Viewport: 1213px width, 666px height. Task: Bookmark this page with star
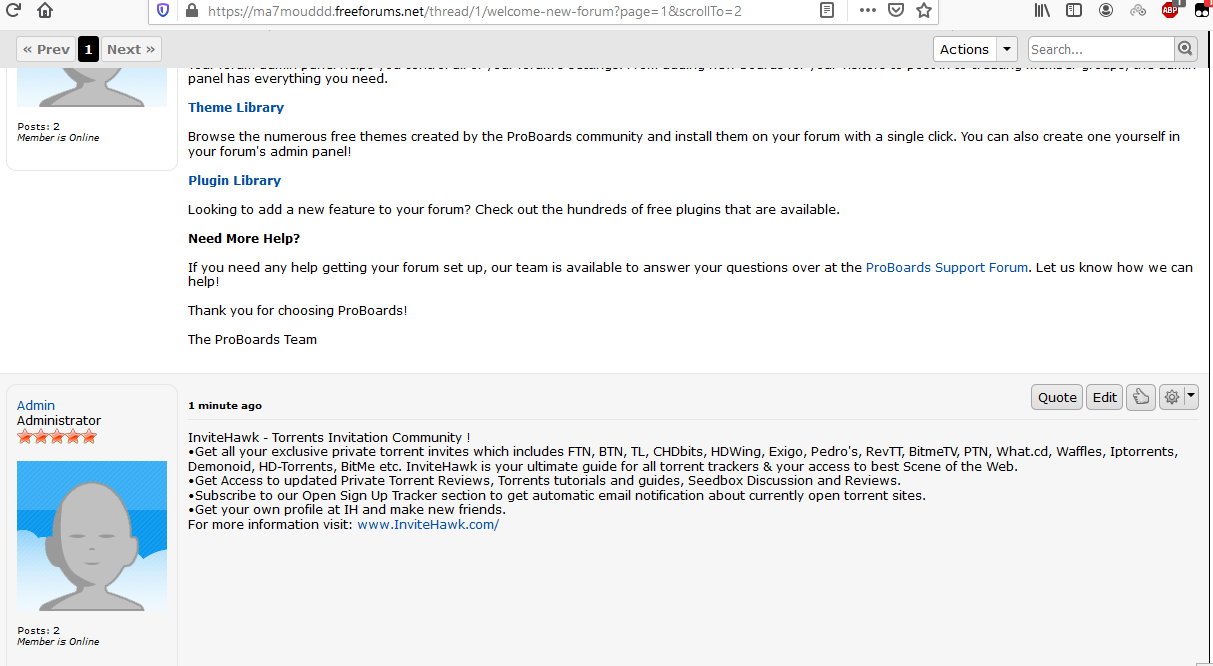[x=924, y=10]
